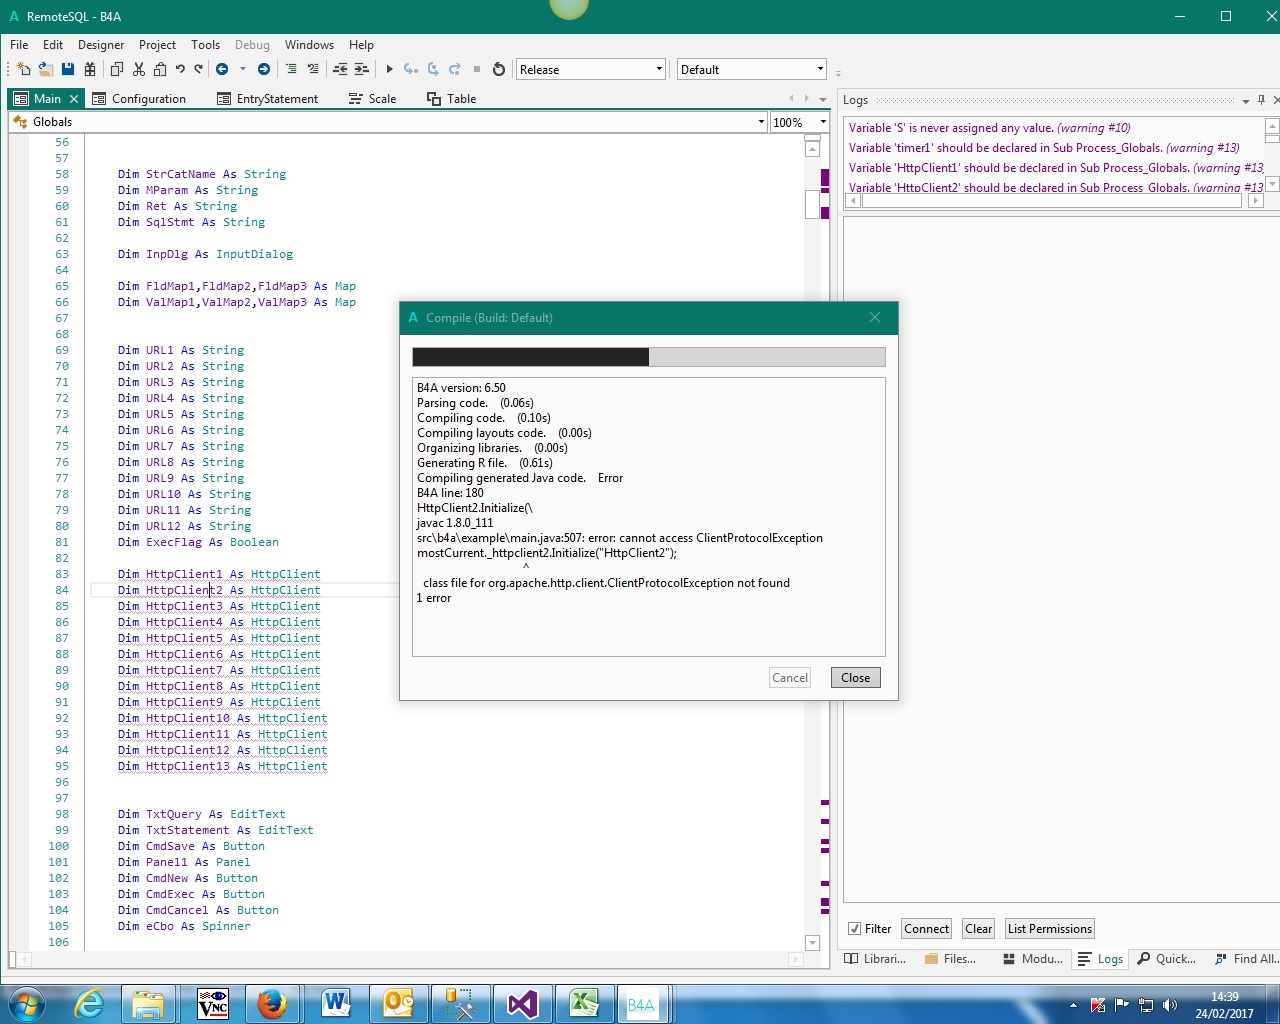
Task: Expand the Globals sub selector dropdown
Action: pos(761,122)
